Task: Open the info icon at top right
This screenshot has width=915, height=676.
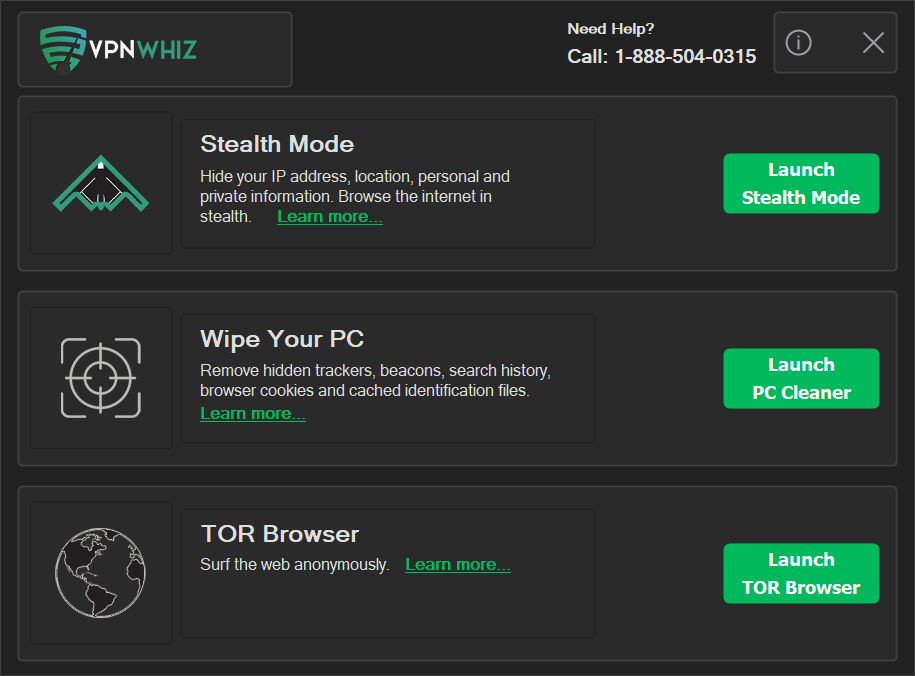Action: pos(798,43)
